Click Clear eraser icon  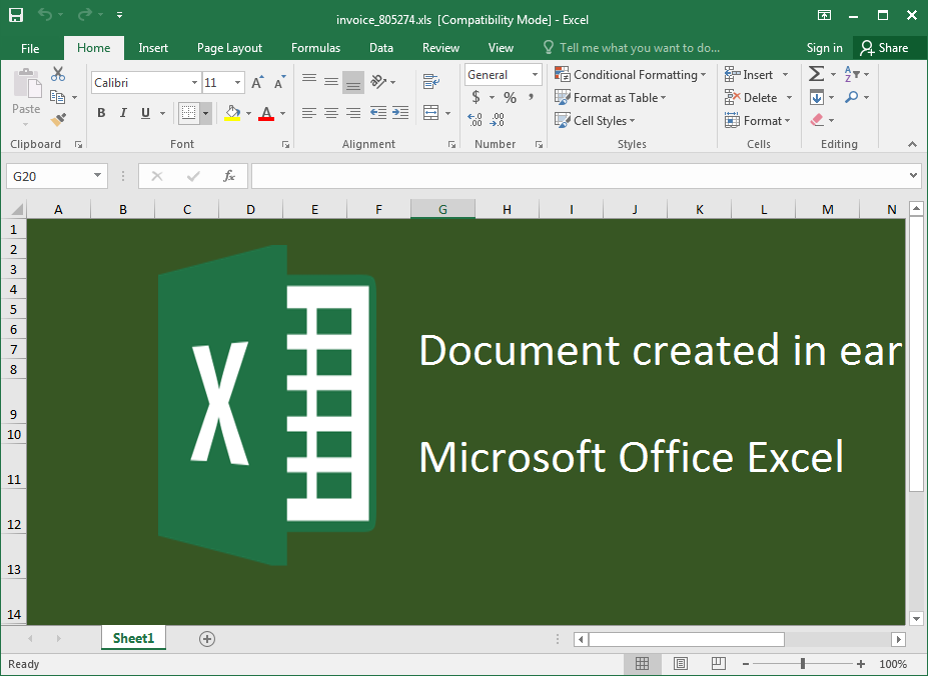tap(817, 120)
